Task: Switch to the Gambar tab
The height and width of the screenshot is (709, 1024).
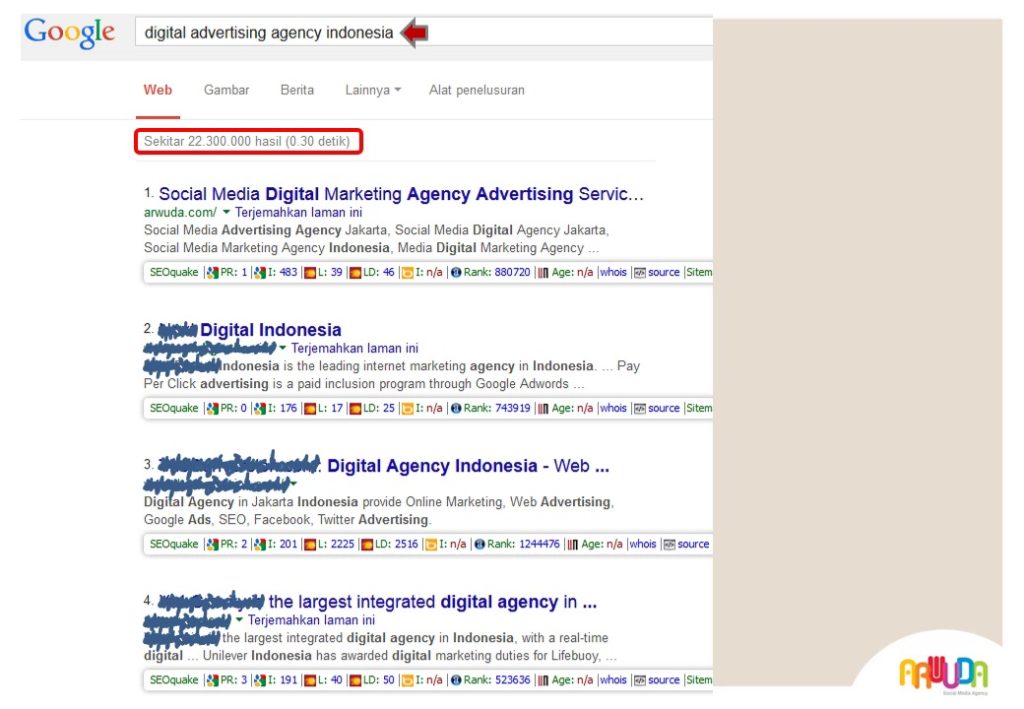Action: (227, 90)
